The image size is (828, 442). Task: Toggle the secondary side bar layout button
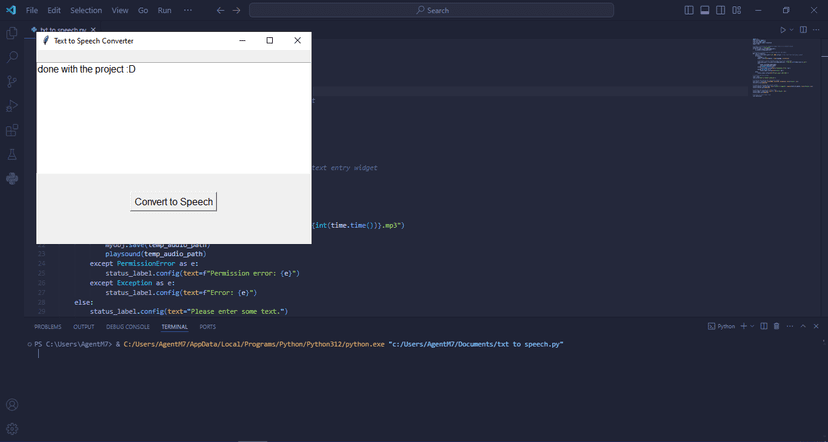tap(720, 10)
